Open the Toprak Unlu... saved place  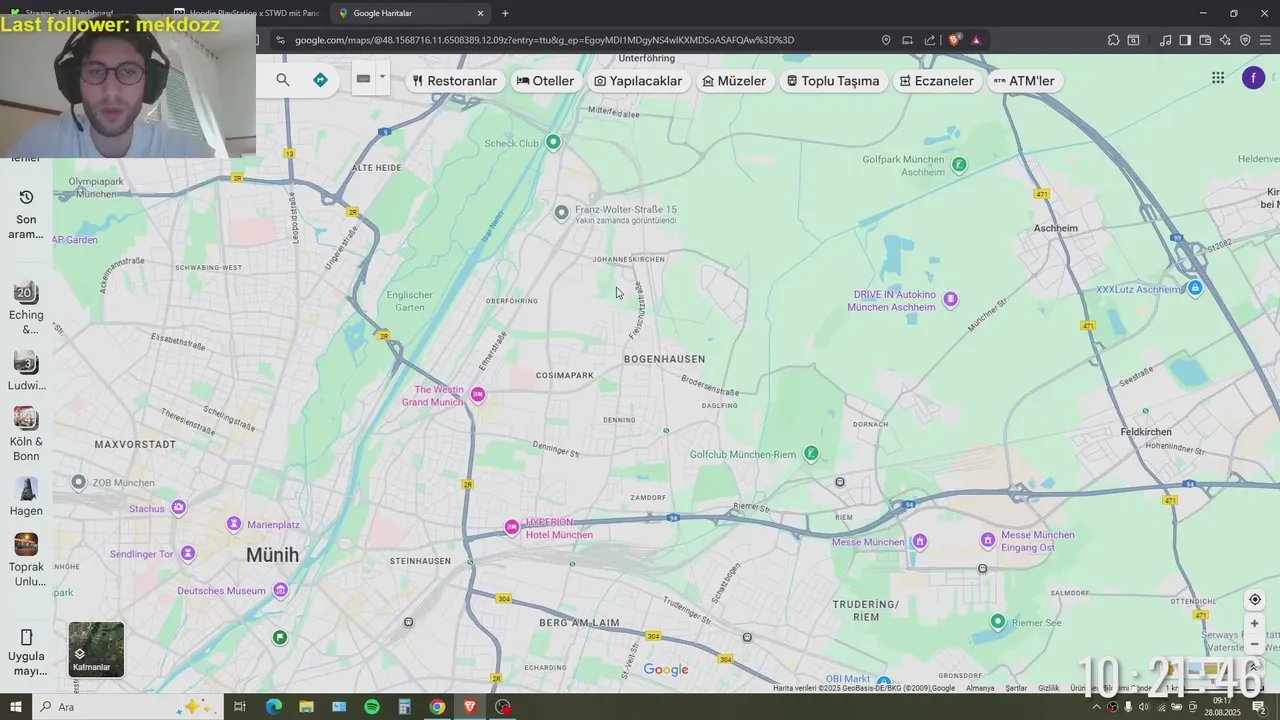pos(26,544)
